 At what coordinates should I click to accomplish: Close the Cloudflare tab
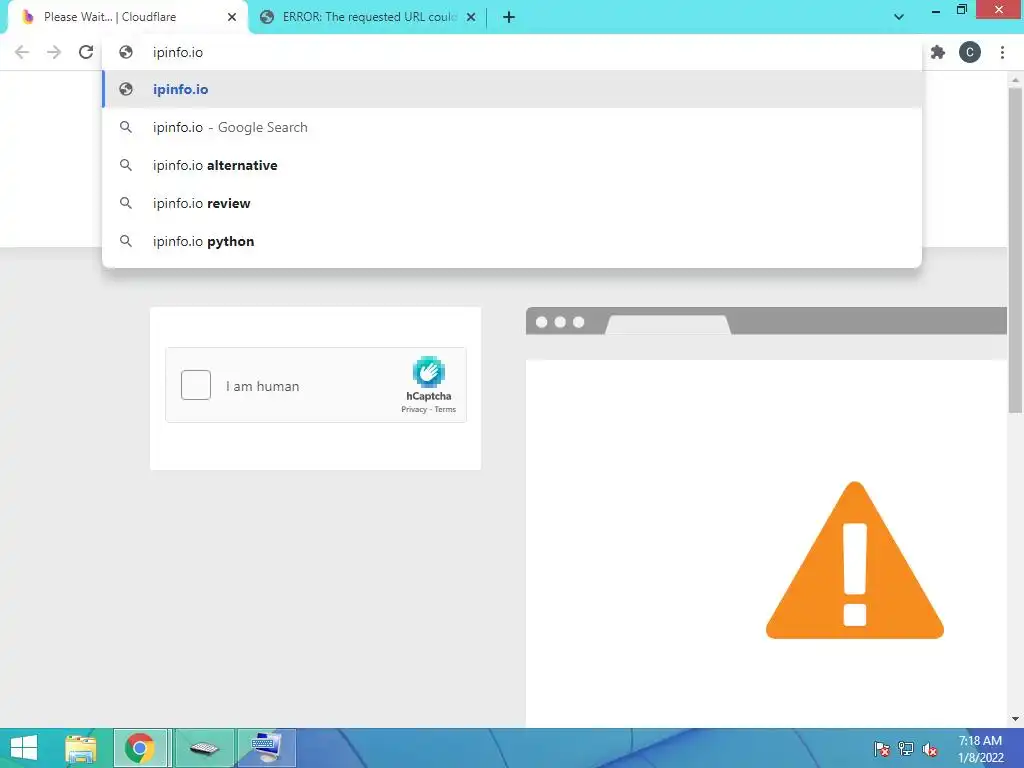232,17
